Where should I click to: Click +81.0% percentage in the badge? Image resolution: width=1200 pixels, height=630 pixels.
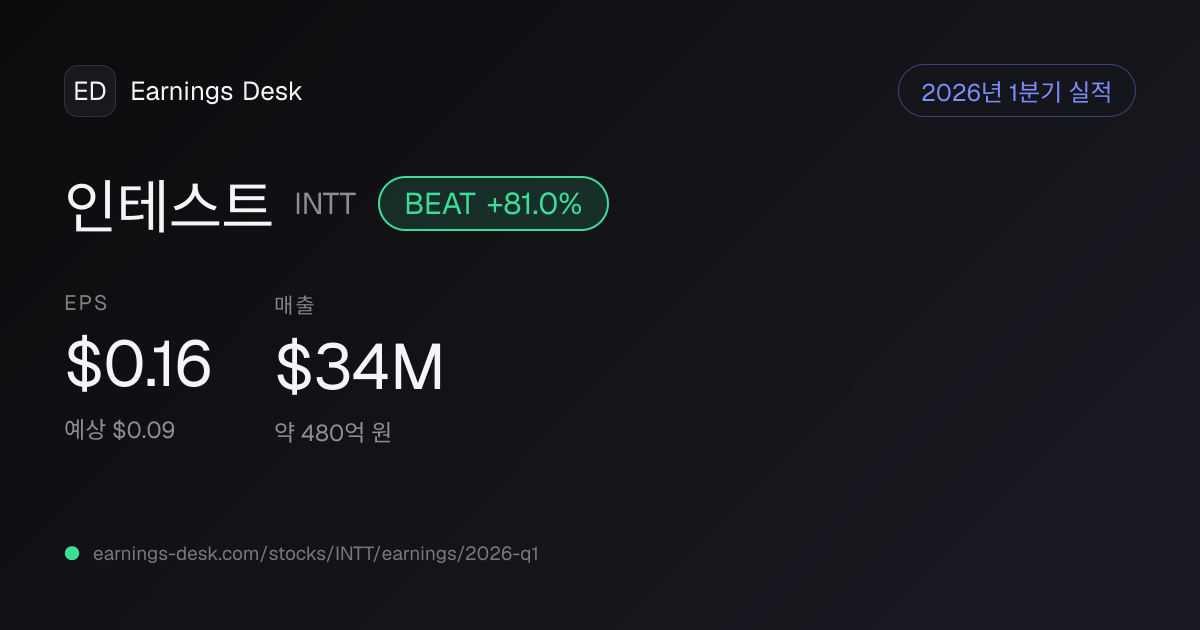[x=534, y=204]
